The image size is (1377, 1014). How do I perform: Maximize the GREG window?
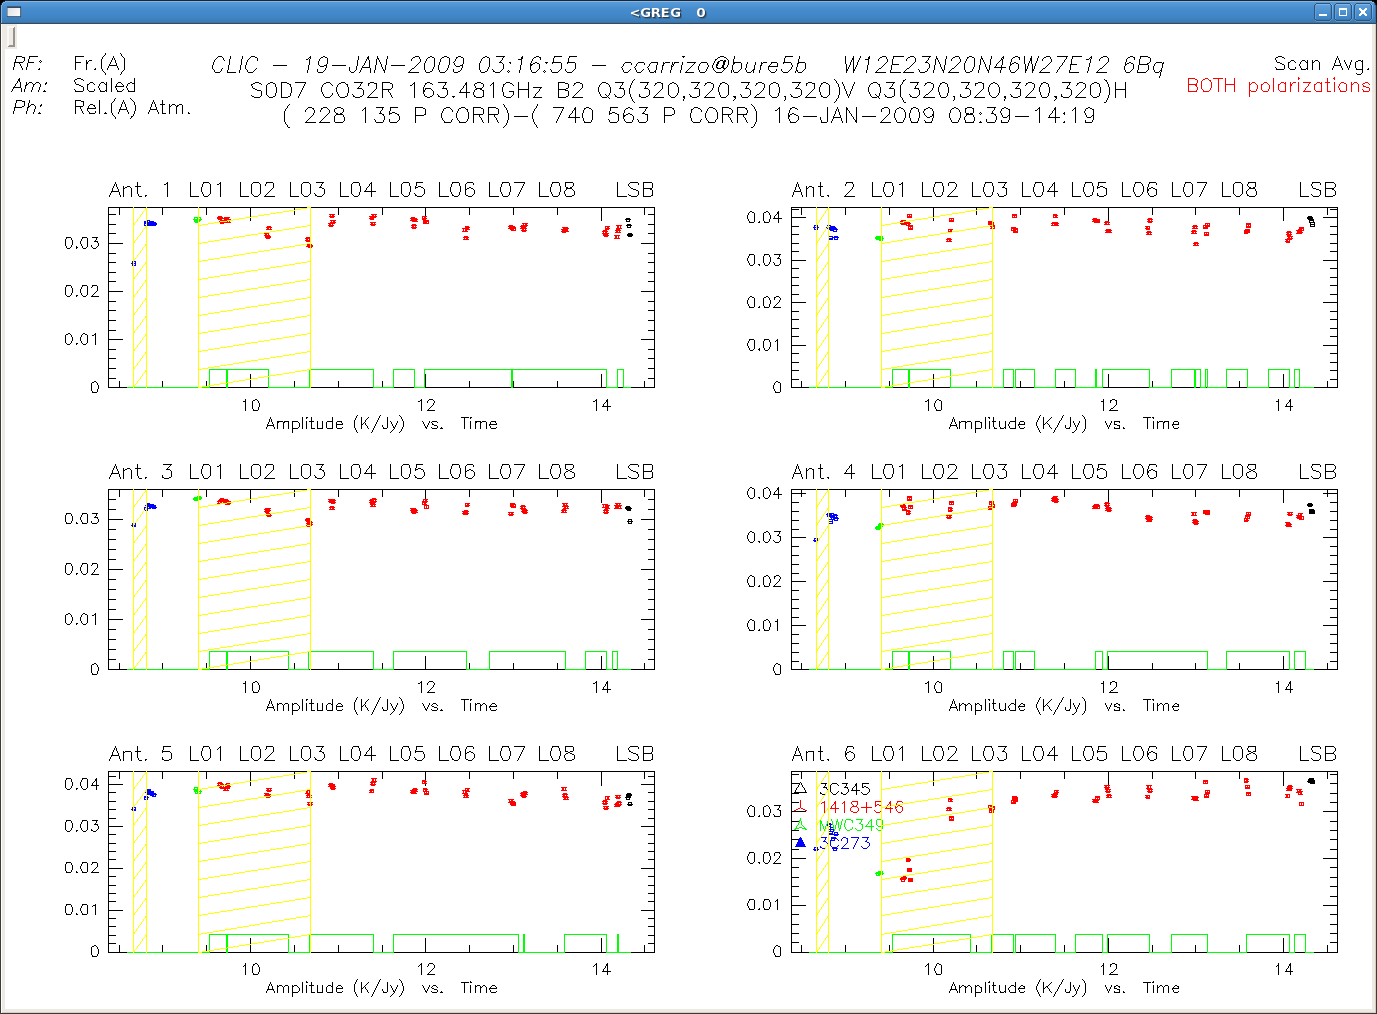(x=1343, y=12)
